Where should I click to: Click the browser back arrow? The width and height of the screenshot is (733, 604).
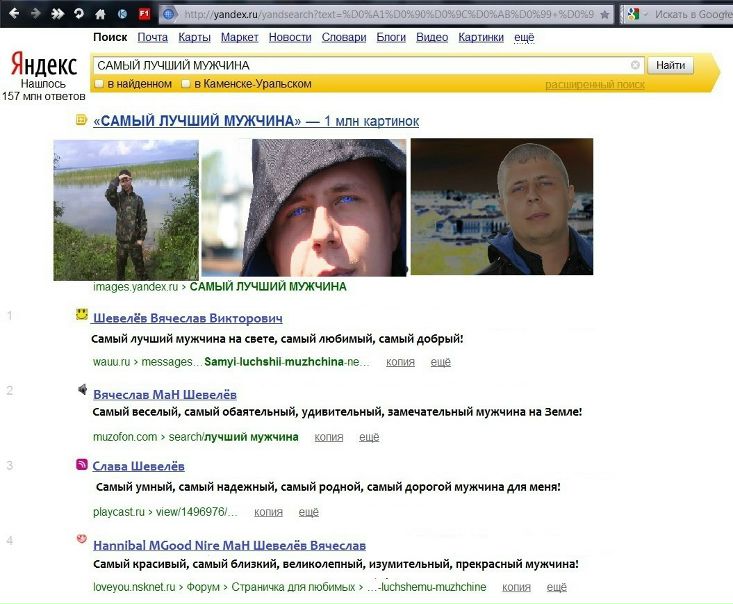click(13, 14)
